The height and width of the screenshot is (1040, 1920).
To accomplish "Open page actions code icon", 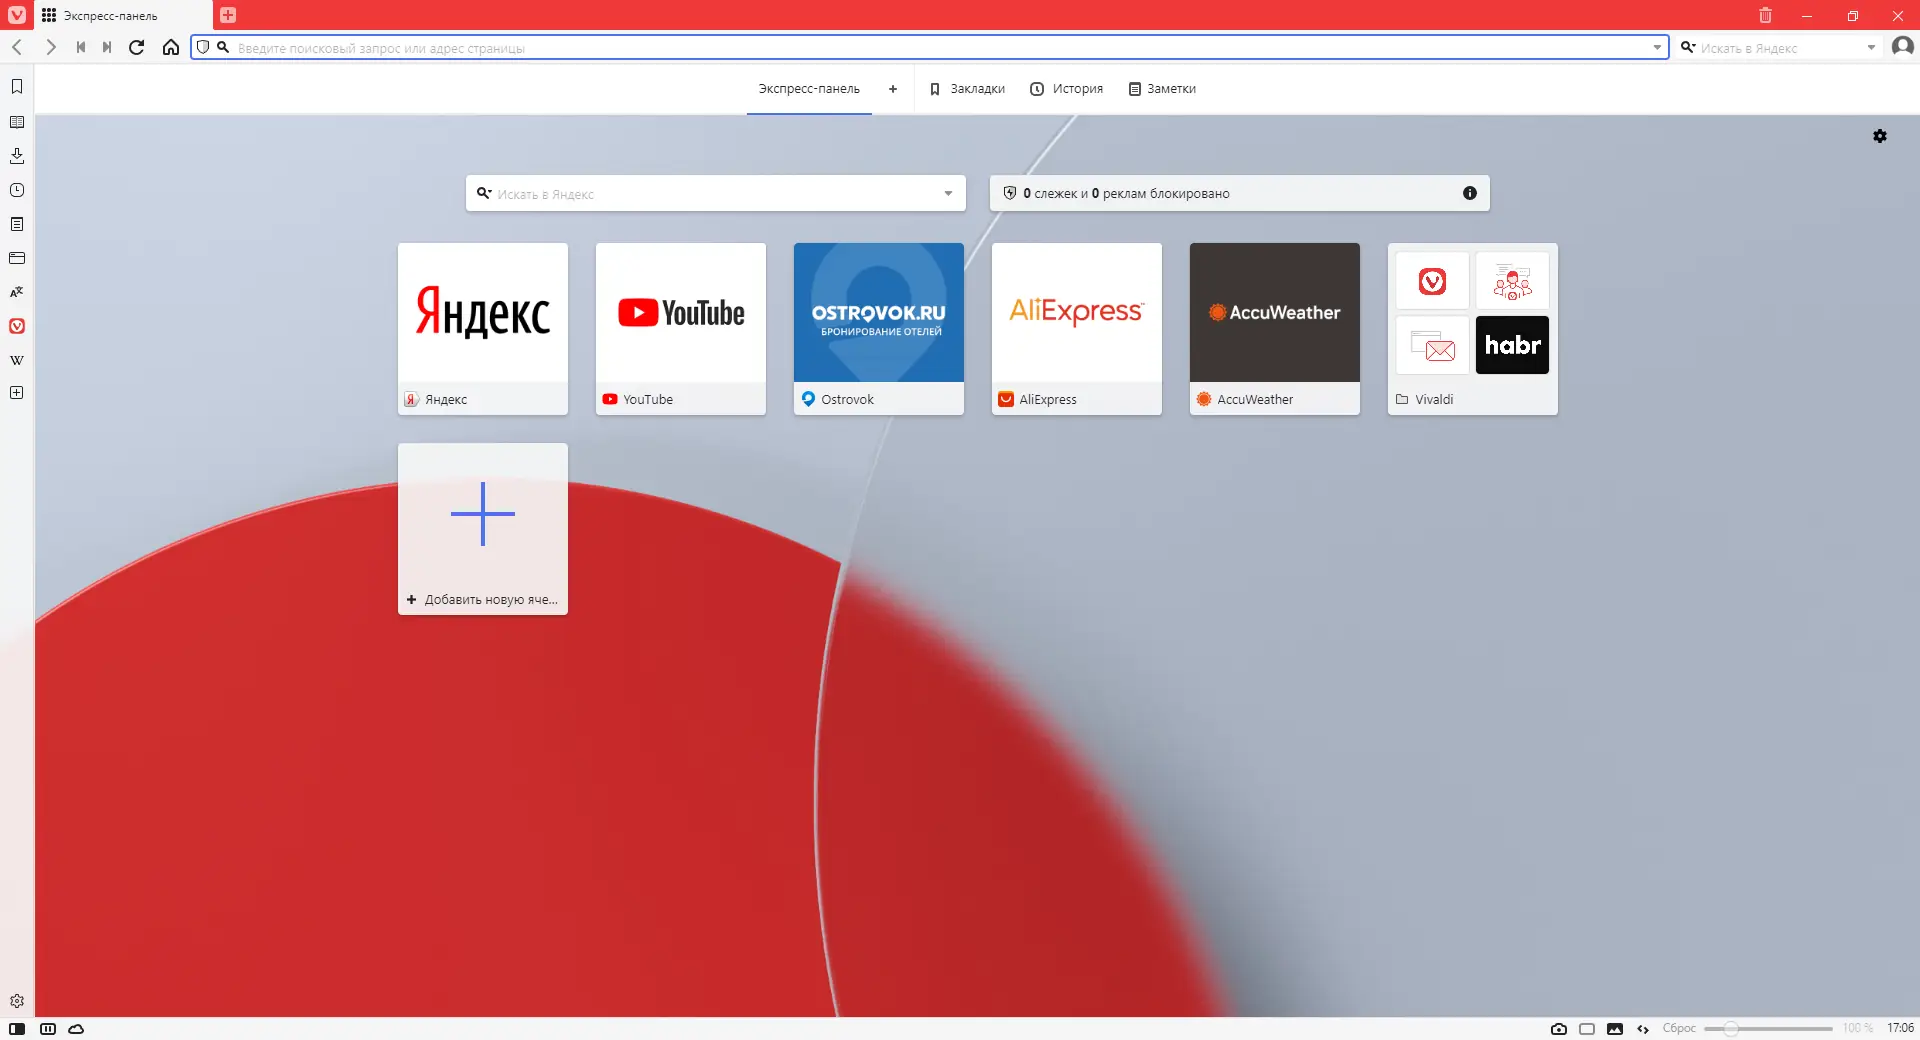I will point(1643,1028).
